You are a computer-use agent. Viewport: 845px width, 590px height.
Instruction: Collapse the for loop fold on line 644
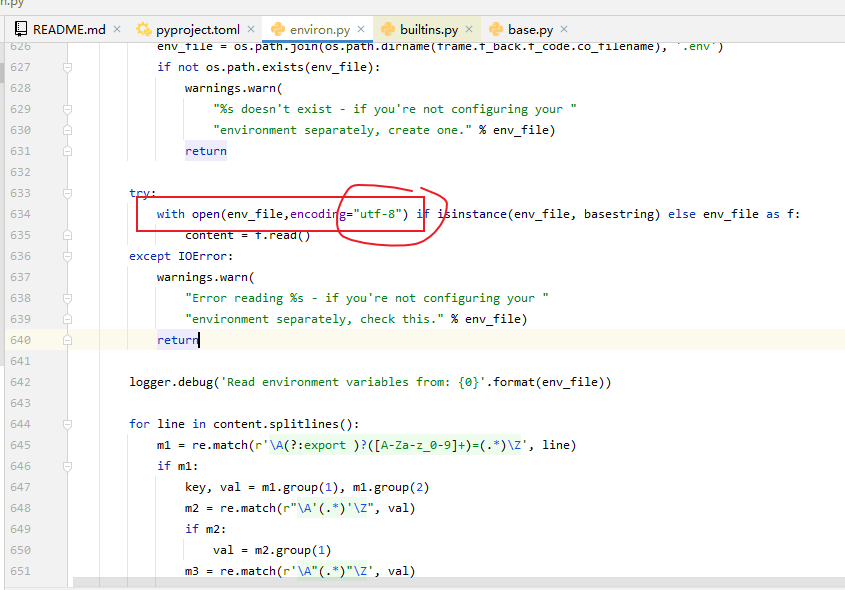pyautogui.click(x=67, y=425)
